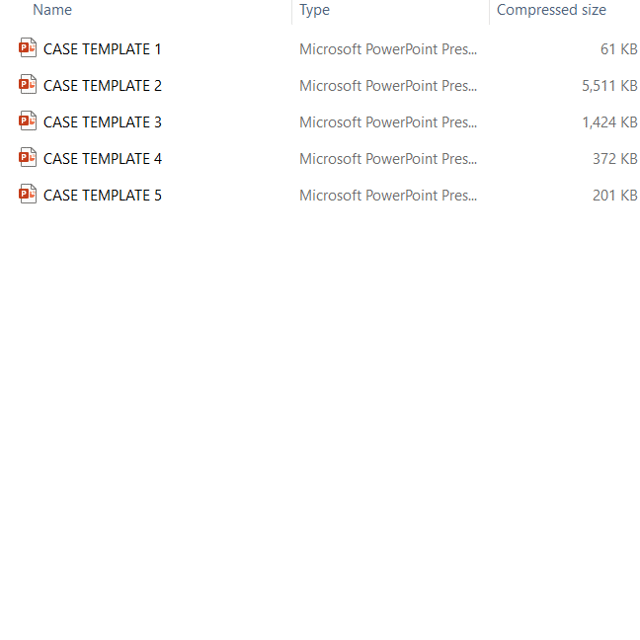
Task: Click the 61 KB compressed size value
Action: tap(619, 49)
